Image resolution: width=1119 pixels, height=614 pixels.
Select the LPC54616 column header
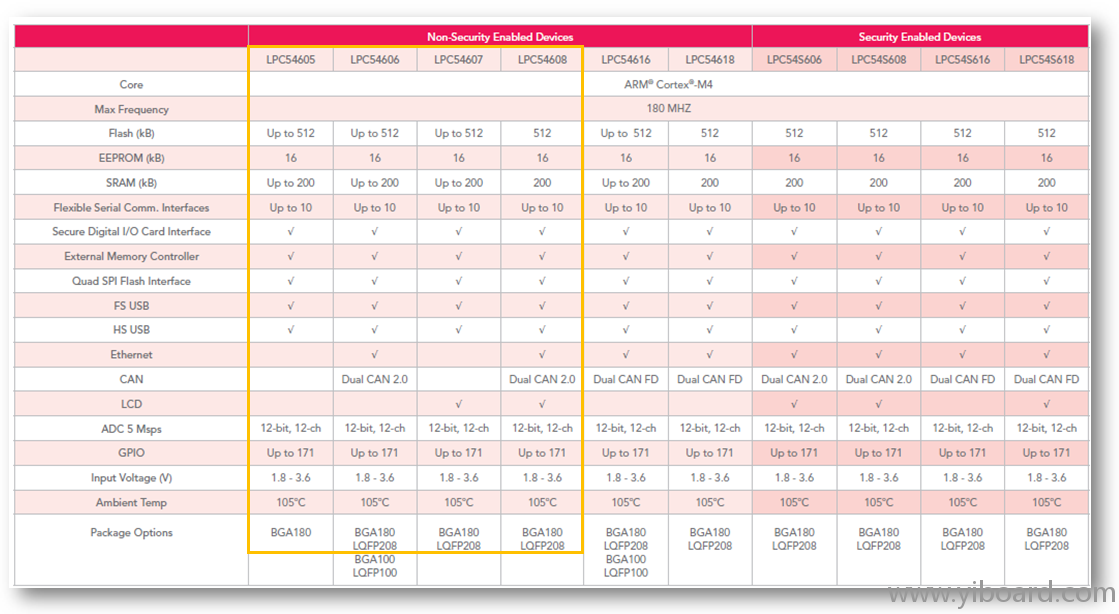click(626, 59)
